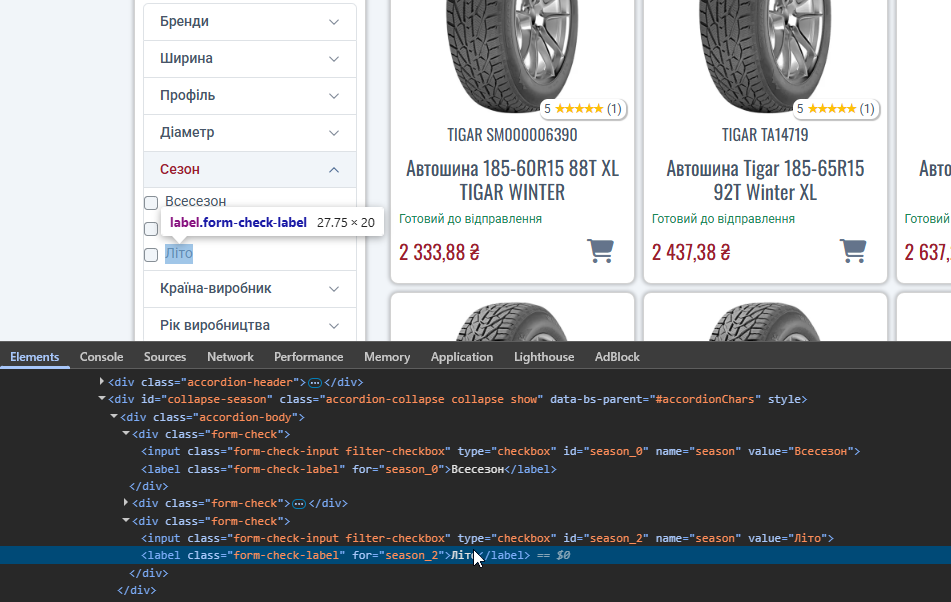Open star rating of TIGAR SM000006390 tire
Viewport: 951px width, 602px height.
pyautogui.click(x=583, y=109)
